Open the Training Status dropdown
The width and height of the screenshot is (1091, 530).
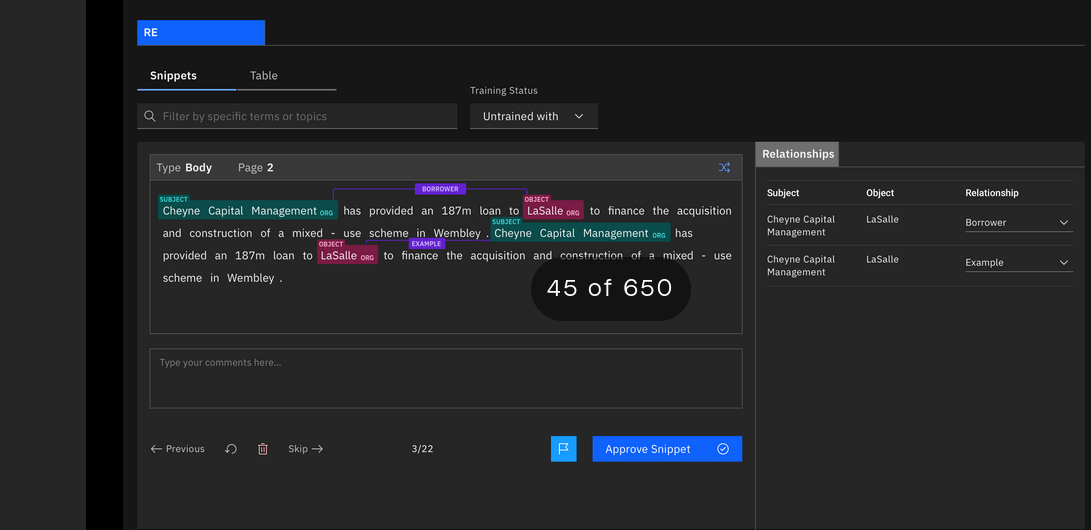pos(533,116)
